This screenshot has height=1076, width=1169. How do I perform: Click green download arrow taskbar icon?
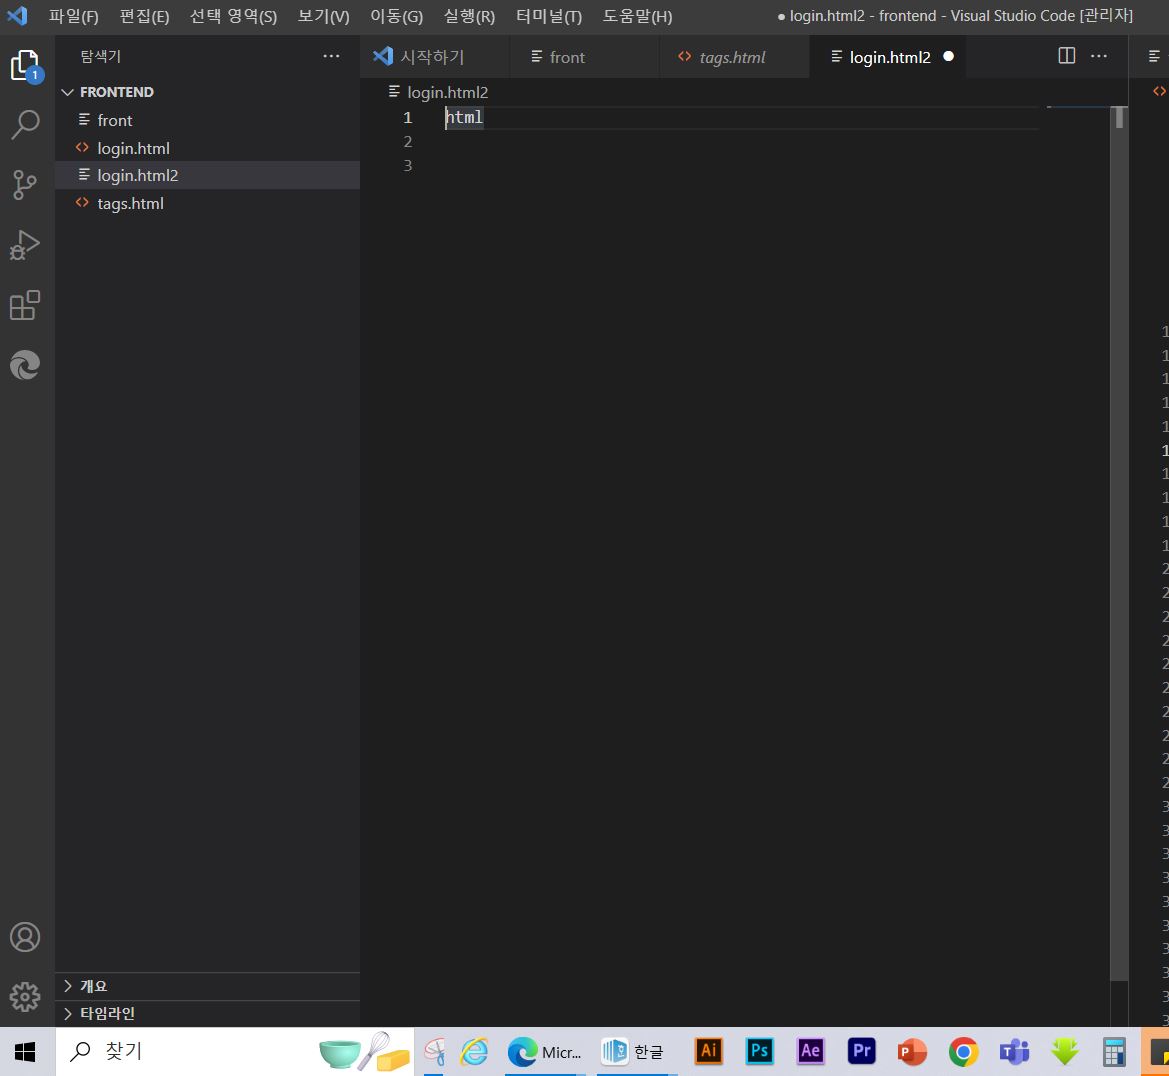(x=1065, y=1052)
